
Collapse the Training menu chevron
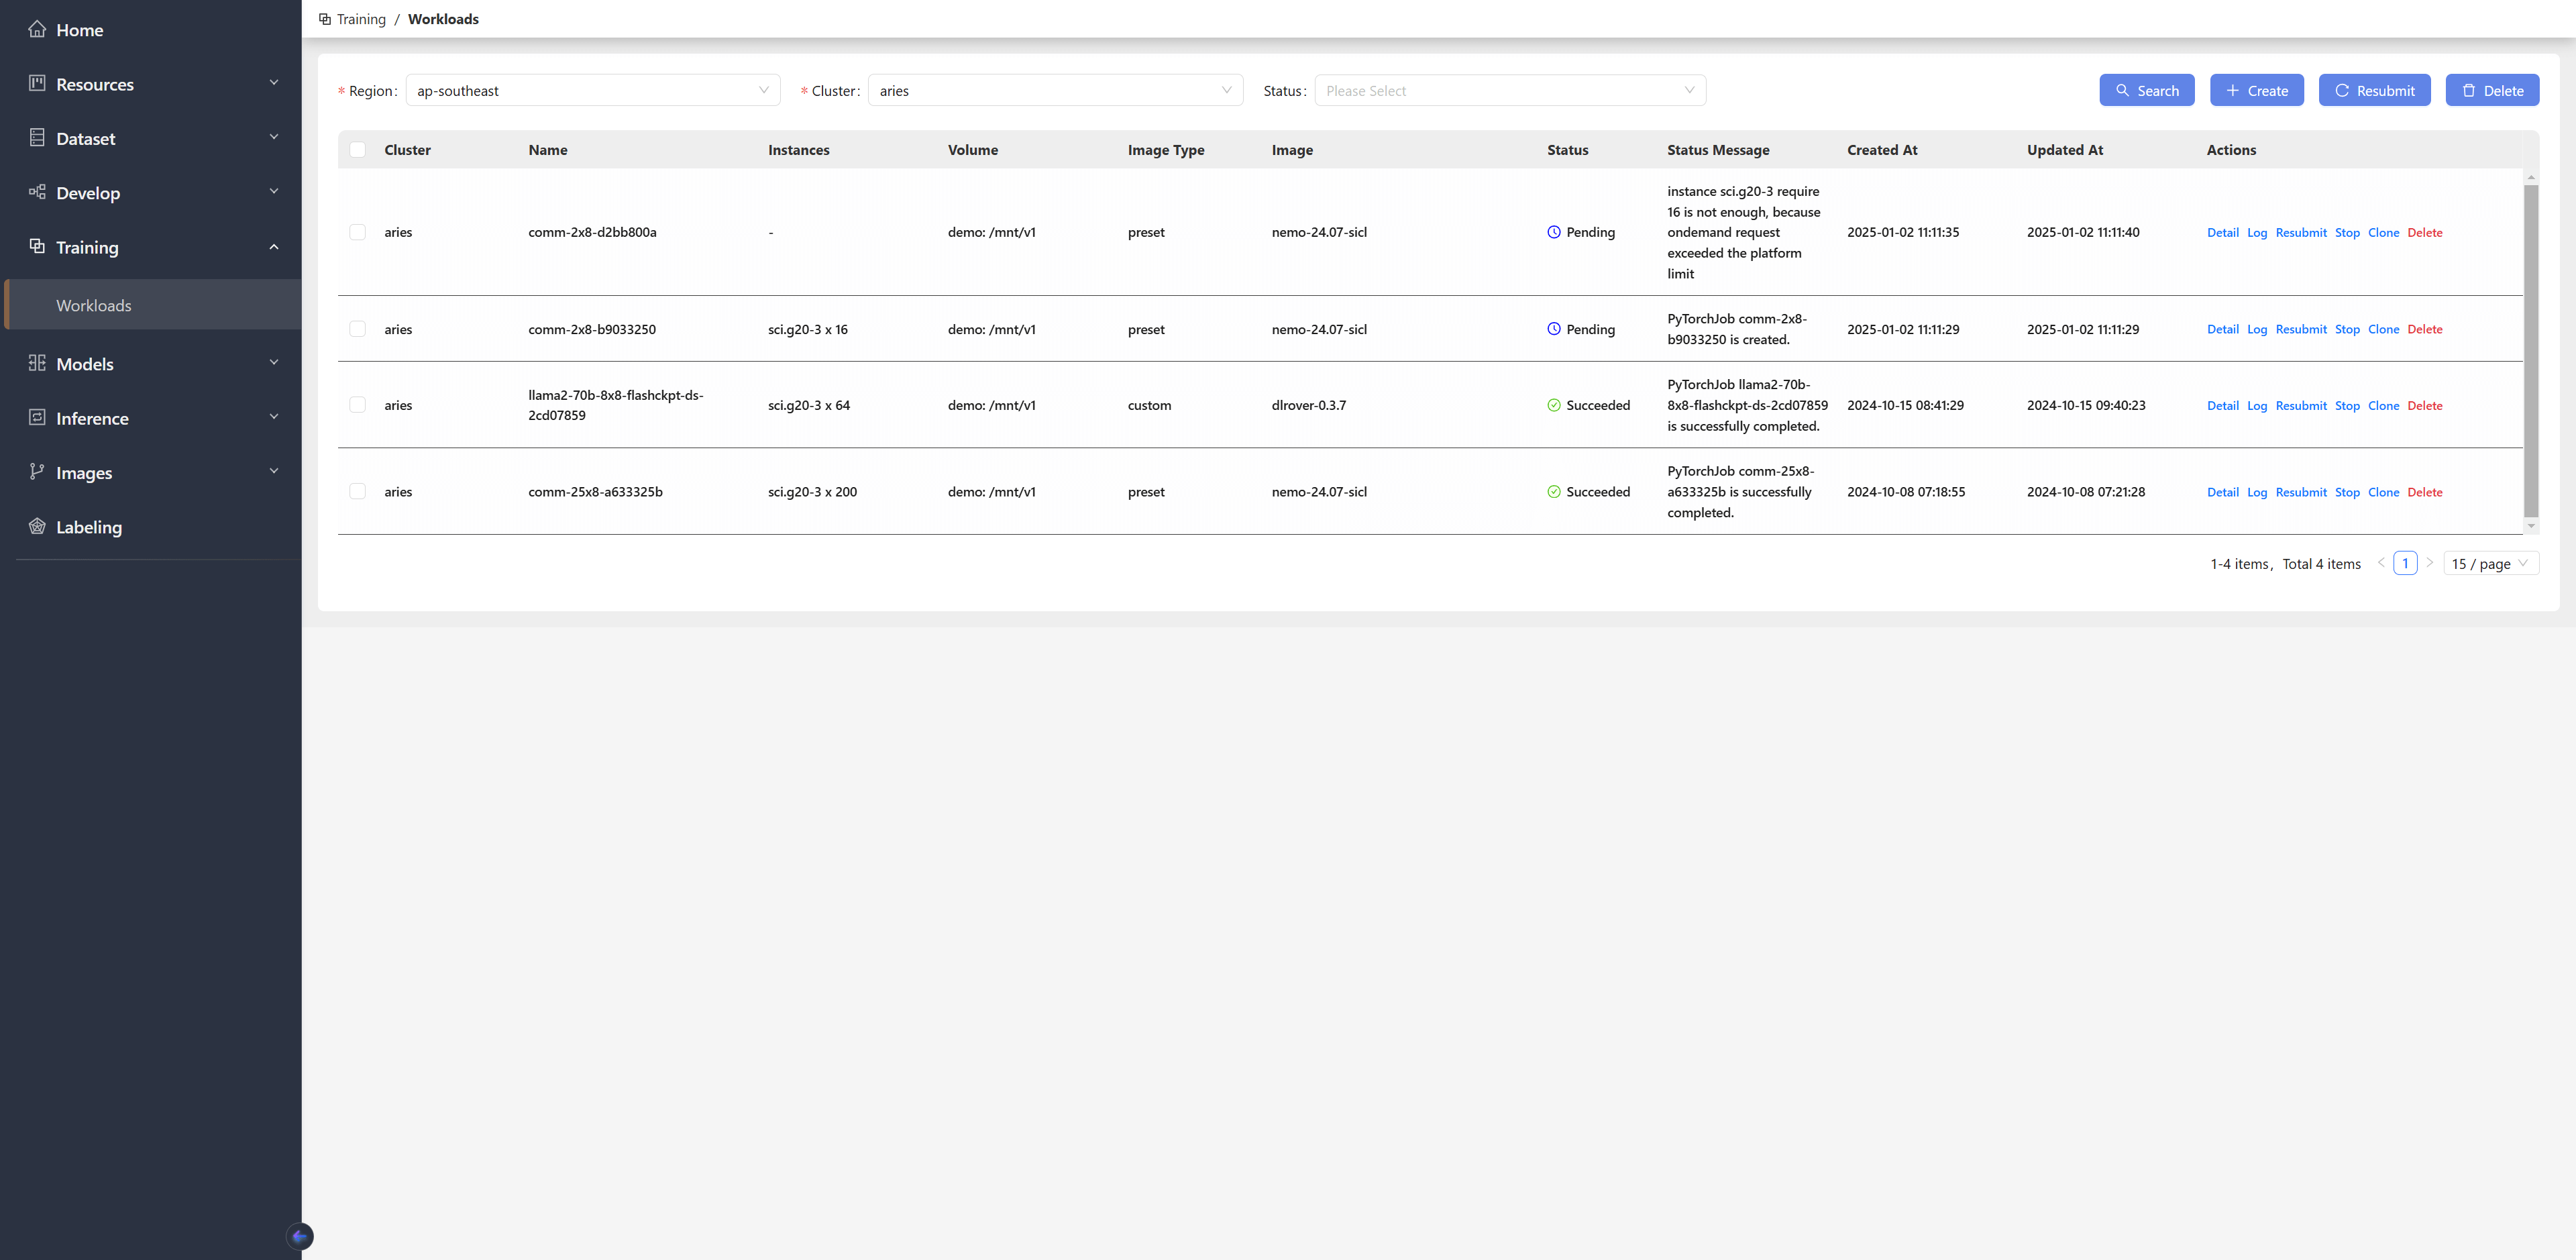[274, 246]
